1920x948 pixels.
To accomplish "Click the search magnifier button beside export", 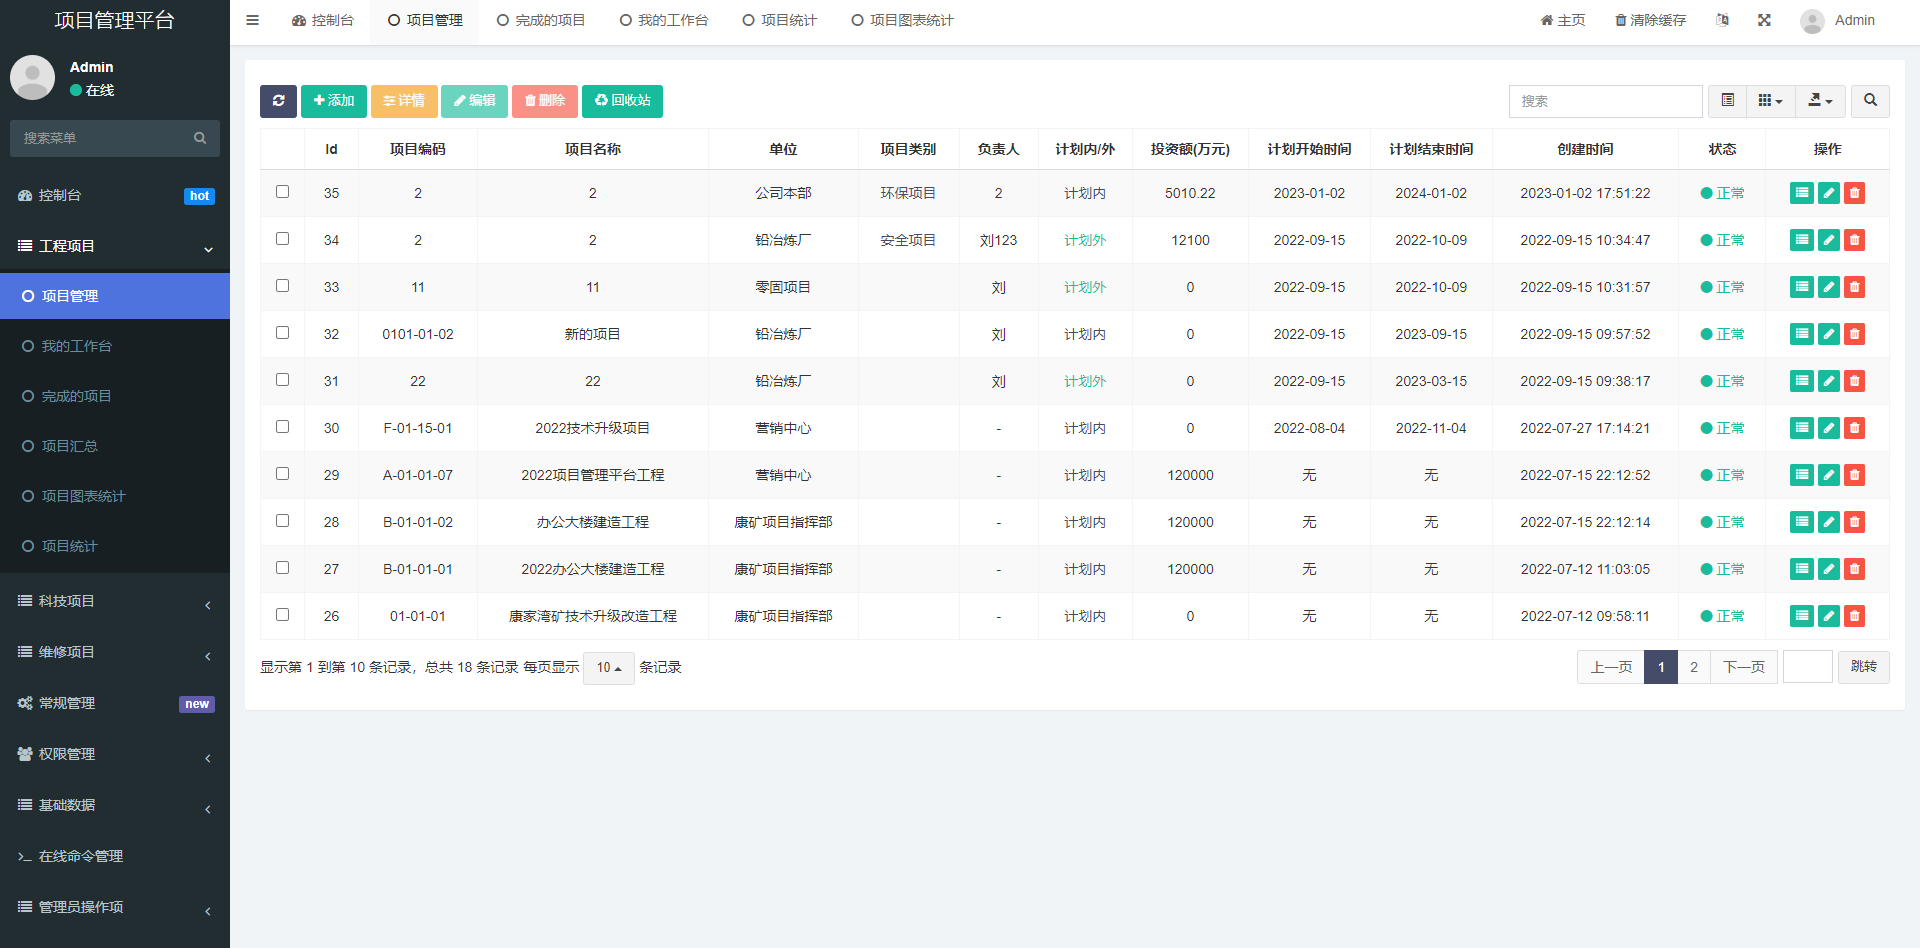I will [x=1870, y=101].
